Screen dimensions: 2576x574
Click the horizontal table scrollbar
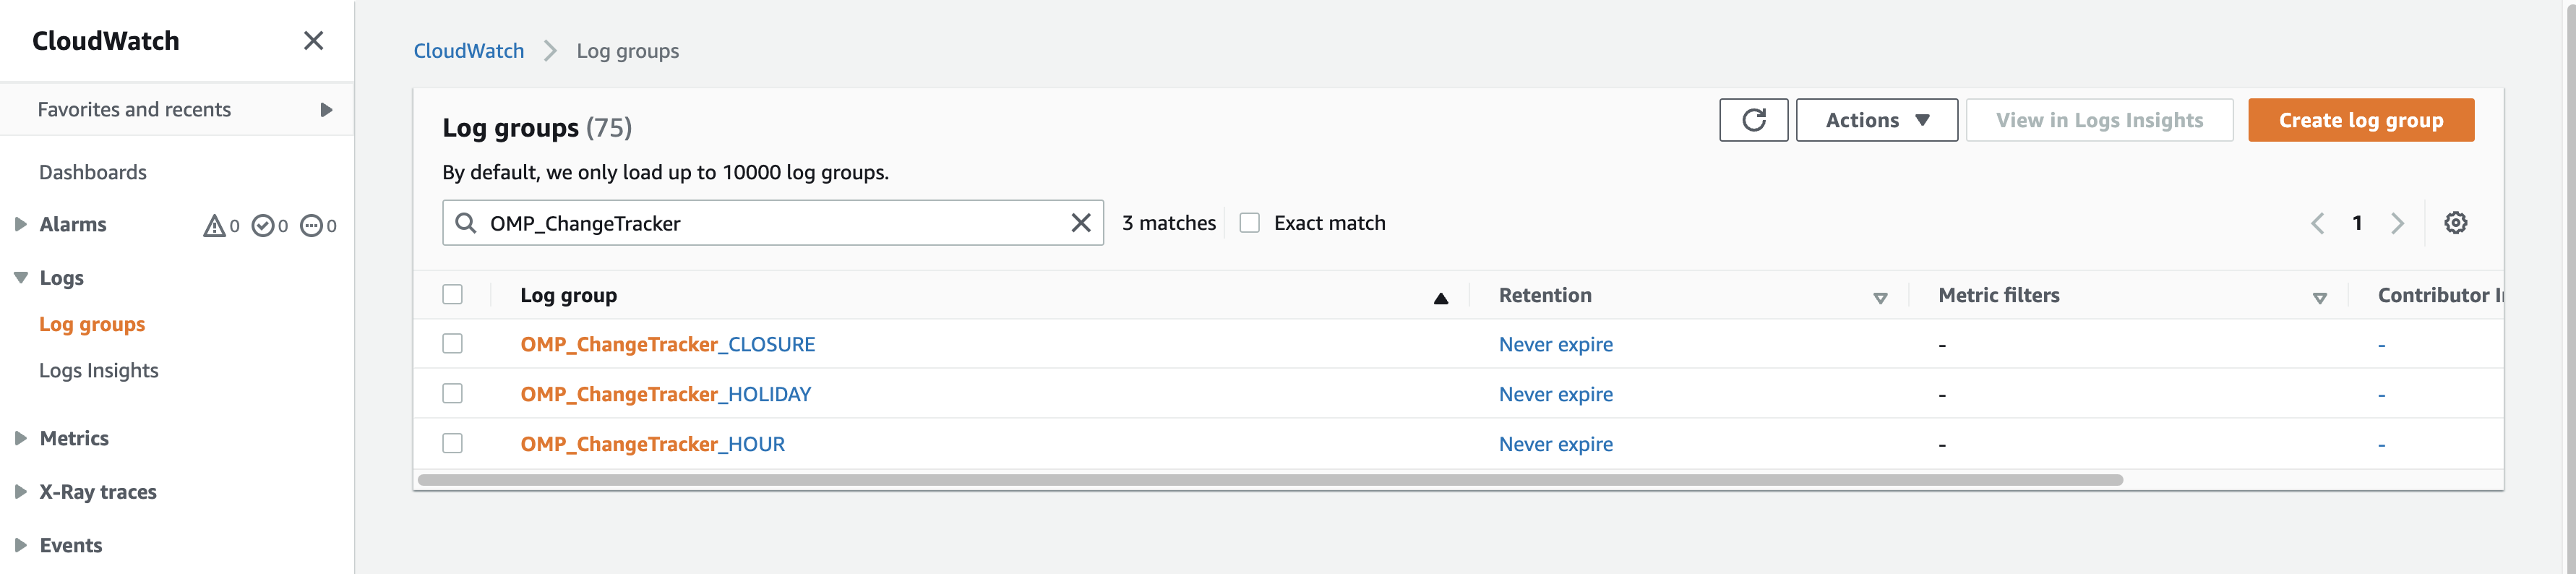click(1270, 480)
